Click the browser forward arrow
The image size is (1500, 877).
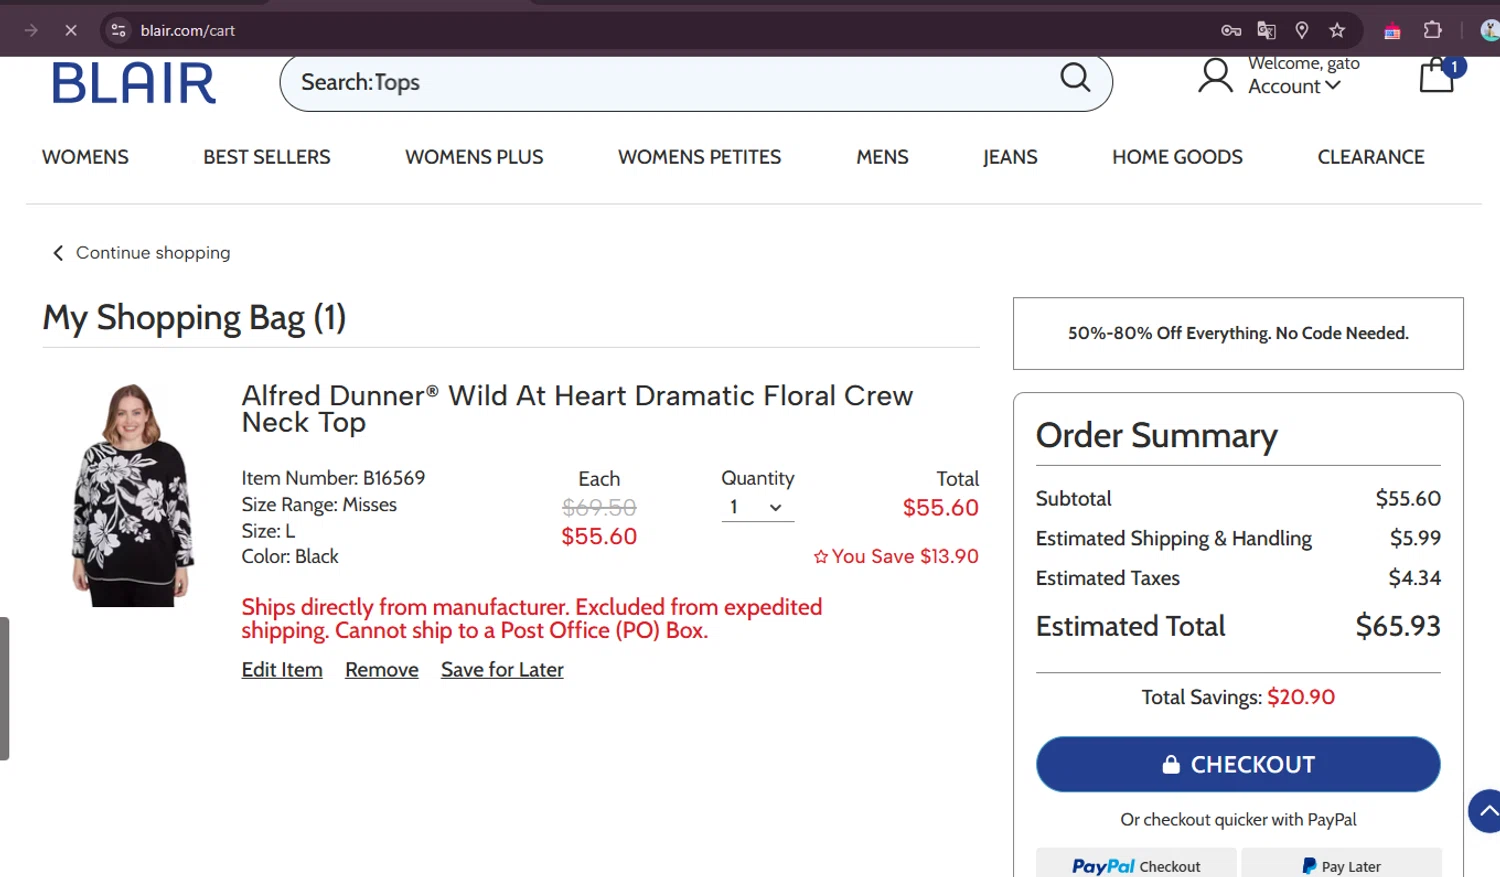tap(31, 30)
